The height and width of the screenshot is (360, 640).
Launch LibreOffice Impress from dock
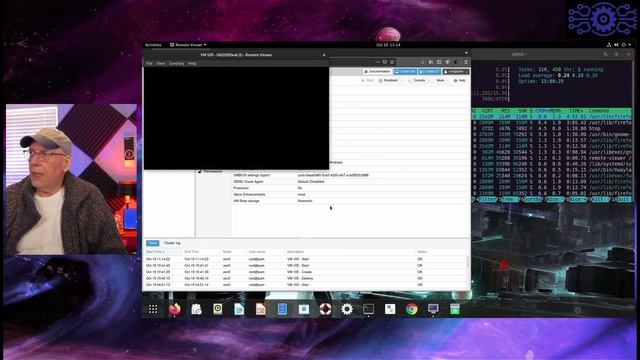tap(260, 309)
